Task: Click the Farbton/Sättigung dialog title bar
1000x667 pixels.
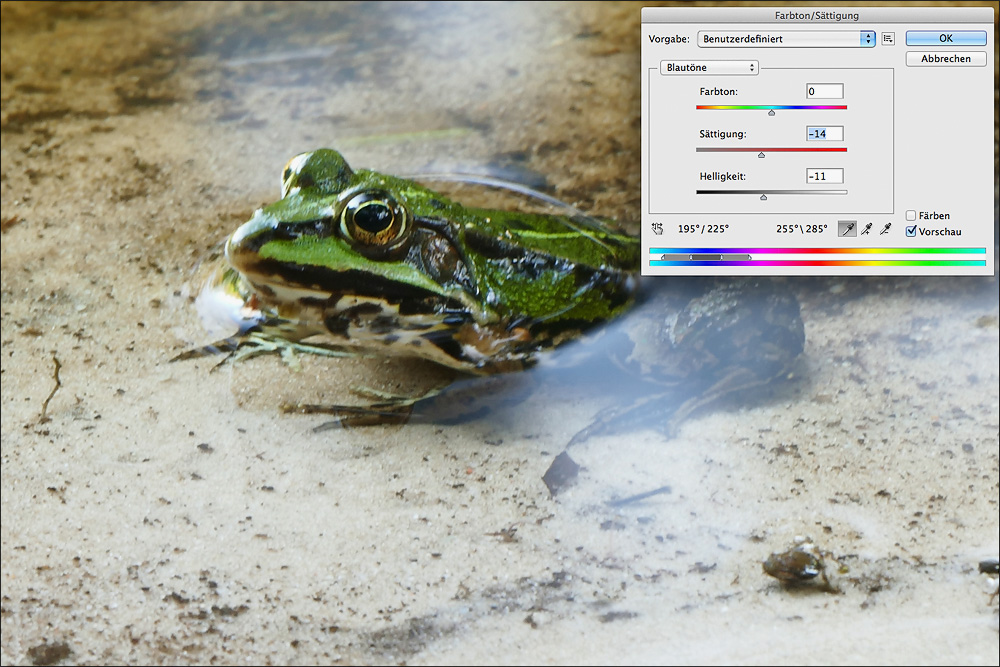Action: tap(817, 15)
